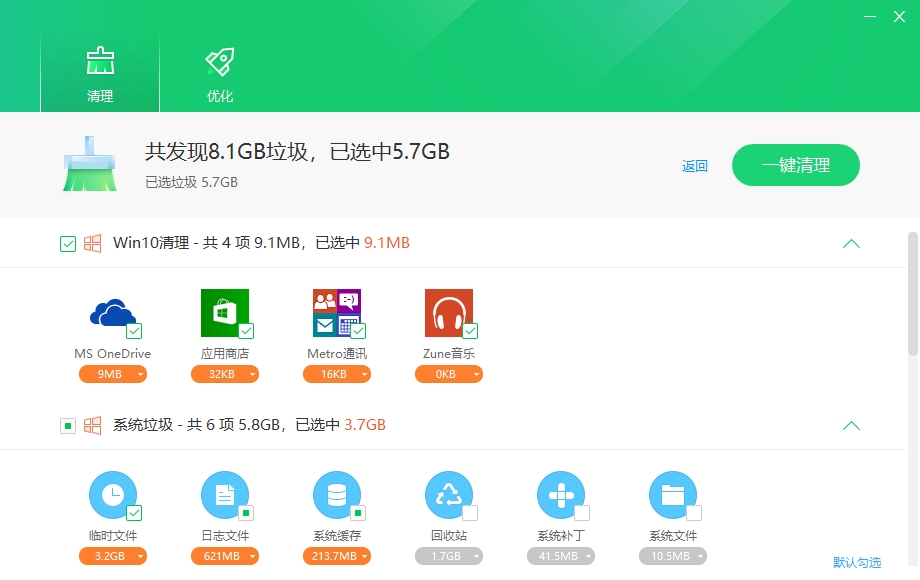
Task: Open the 1.7GB dropdown under 回收站
Action: click(449, 557)
